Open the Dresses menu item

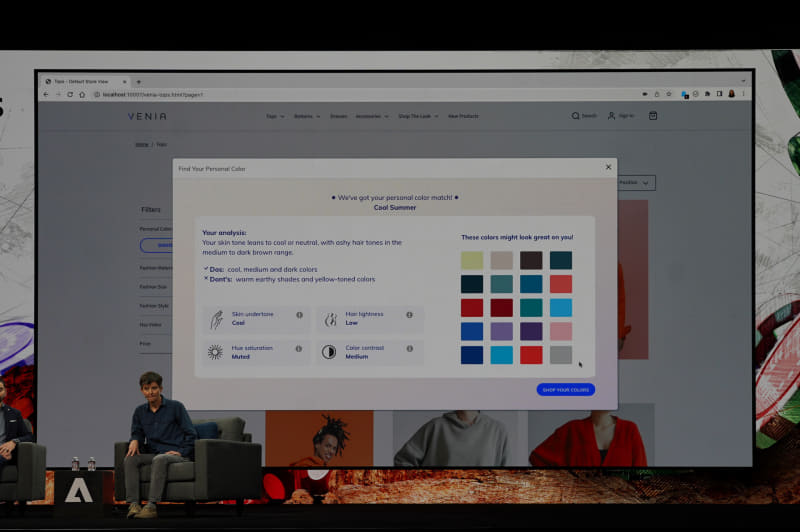coord(338,116)
